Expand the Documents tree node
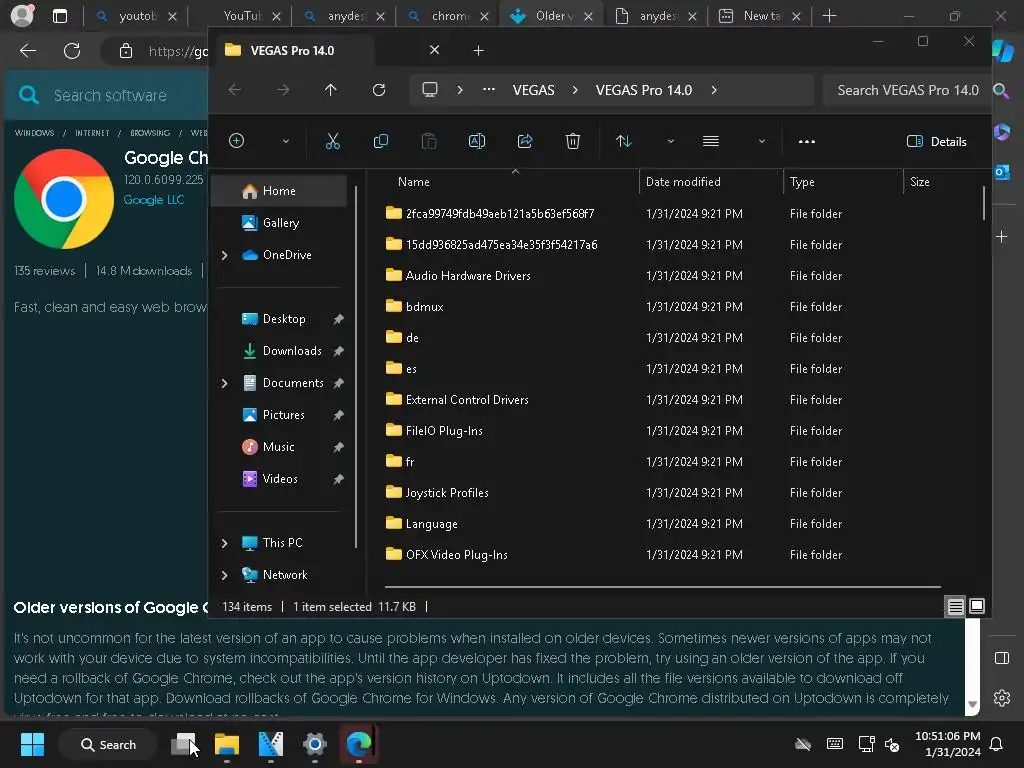1024x768 pixels. click(224, 383)
